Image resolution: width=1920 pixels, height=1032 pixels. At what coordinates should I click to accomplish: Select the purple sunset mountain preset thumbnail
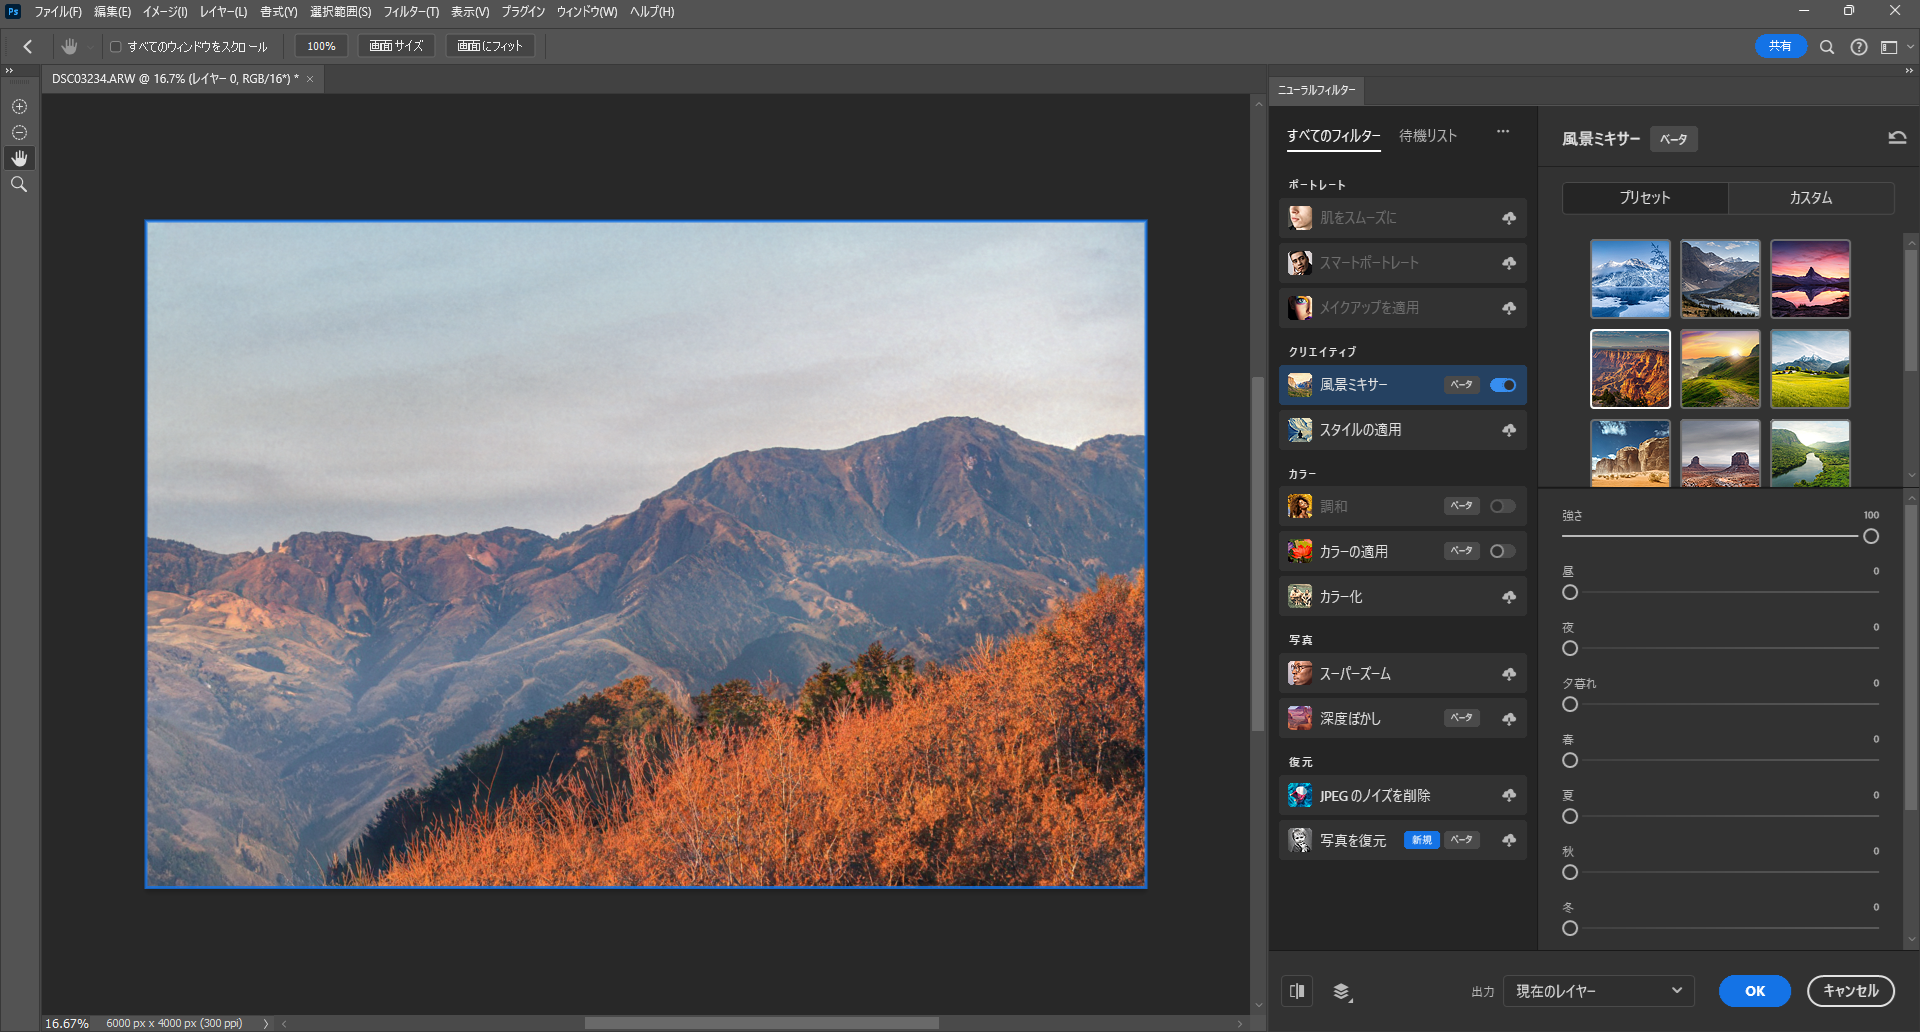tap(1810, 279)
